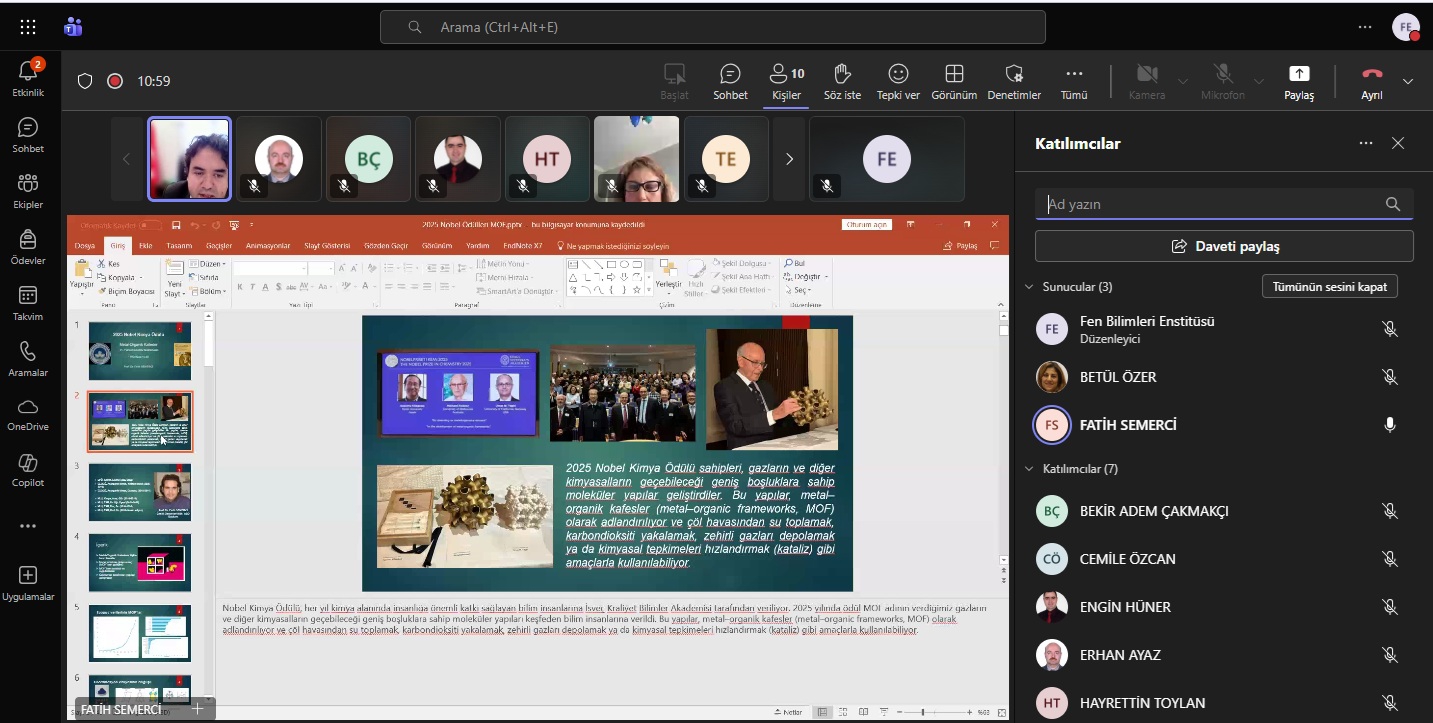
Task: Open dropdown arrow next to Ayrıl
Action: pyautogui.click(x=1408, y=81)
